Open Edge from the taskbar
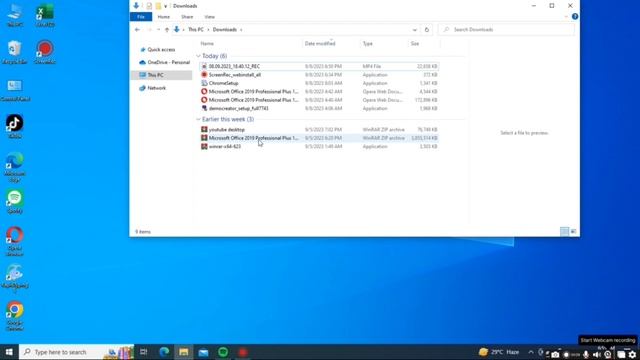 (164, 352)
